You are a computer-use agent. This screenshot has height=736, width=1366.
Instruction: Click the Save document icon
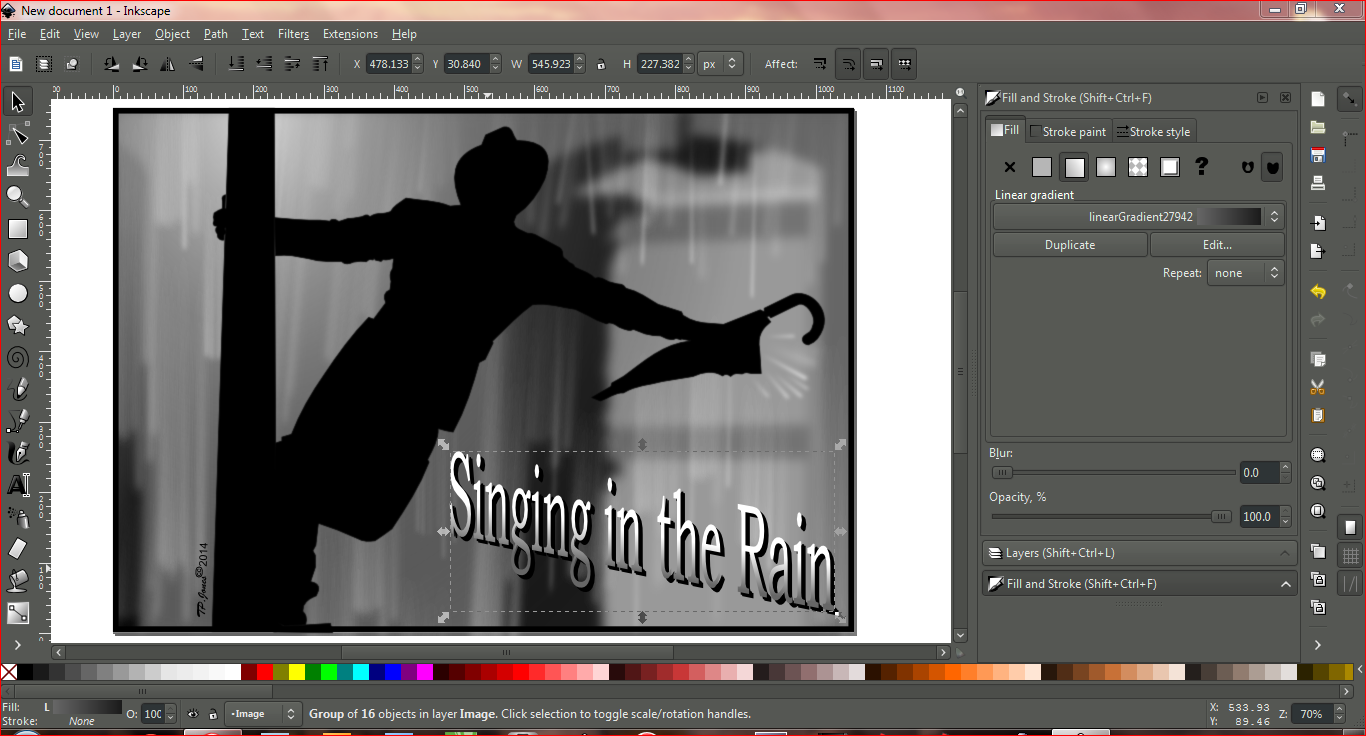[1318, 156]
